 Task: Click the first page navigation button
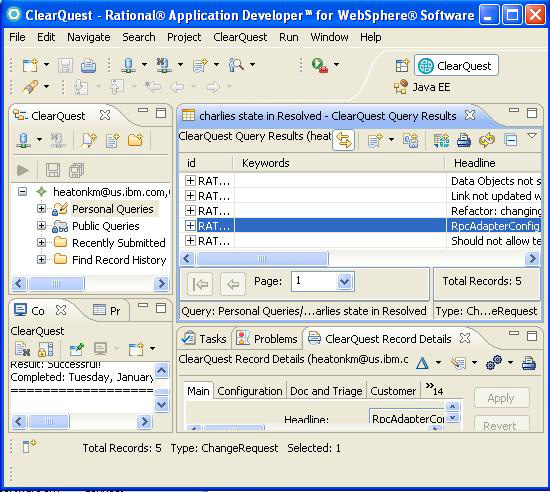(200, 284)
